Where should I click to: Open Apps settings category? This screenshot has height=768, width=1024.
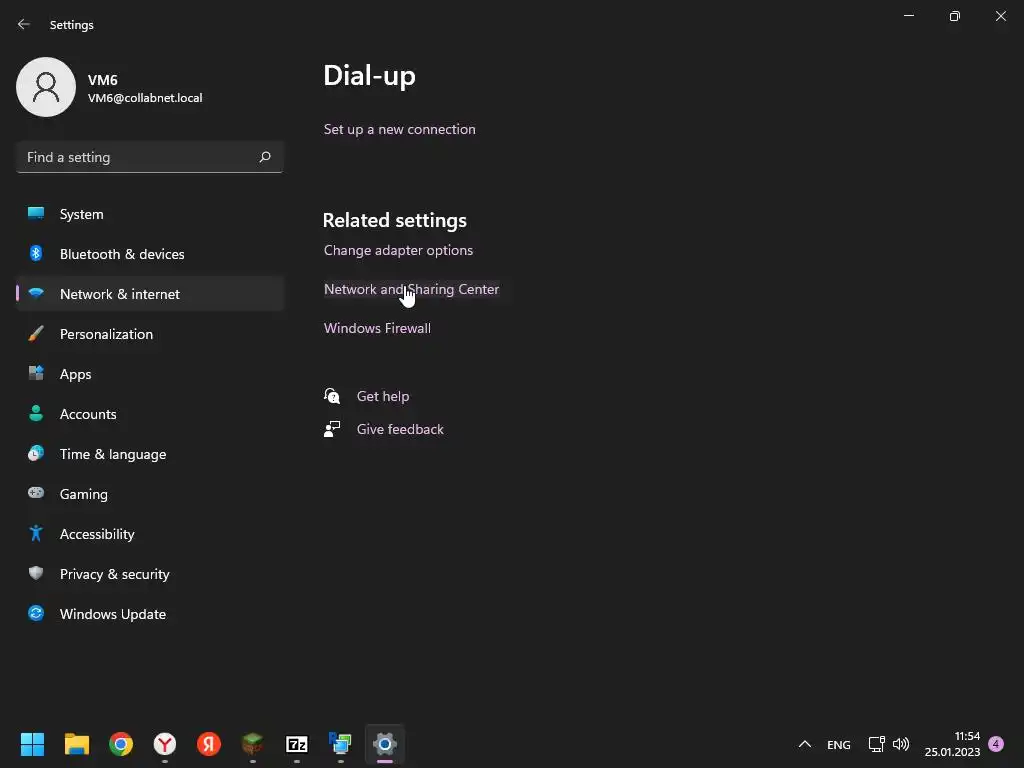pyautogui.click(x=150, y=374)
